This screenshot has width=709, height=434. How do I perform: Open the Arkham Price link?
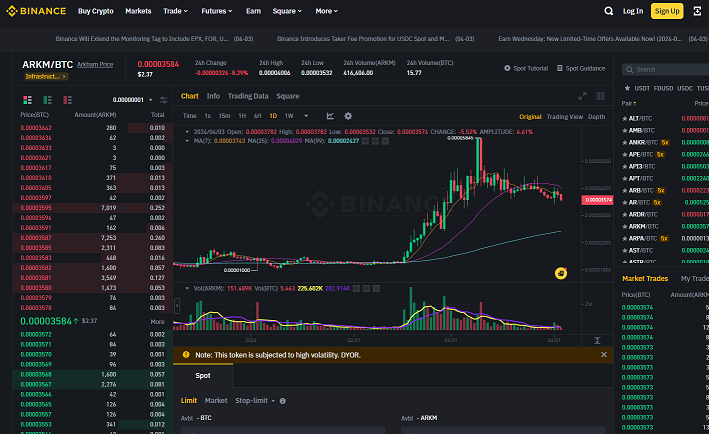click(x=95, y=65)
